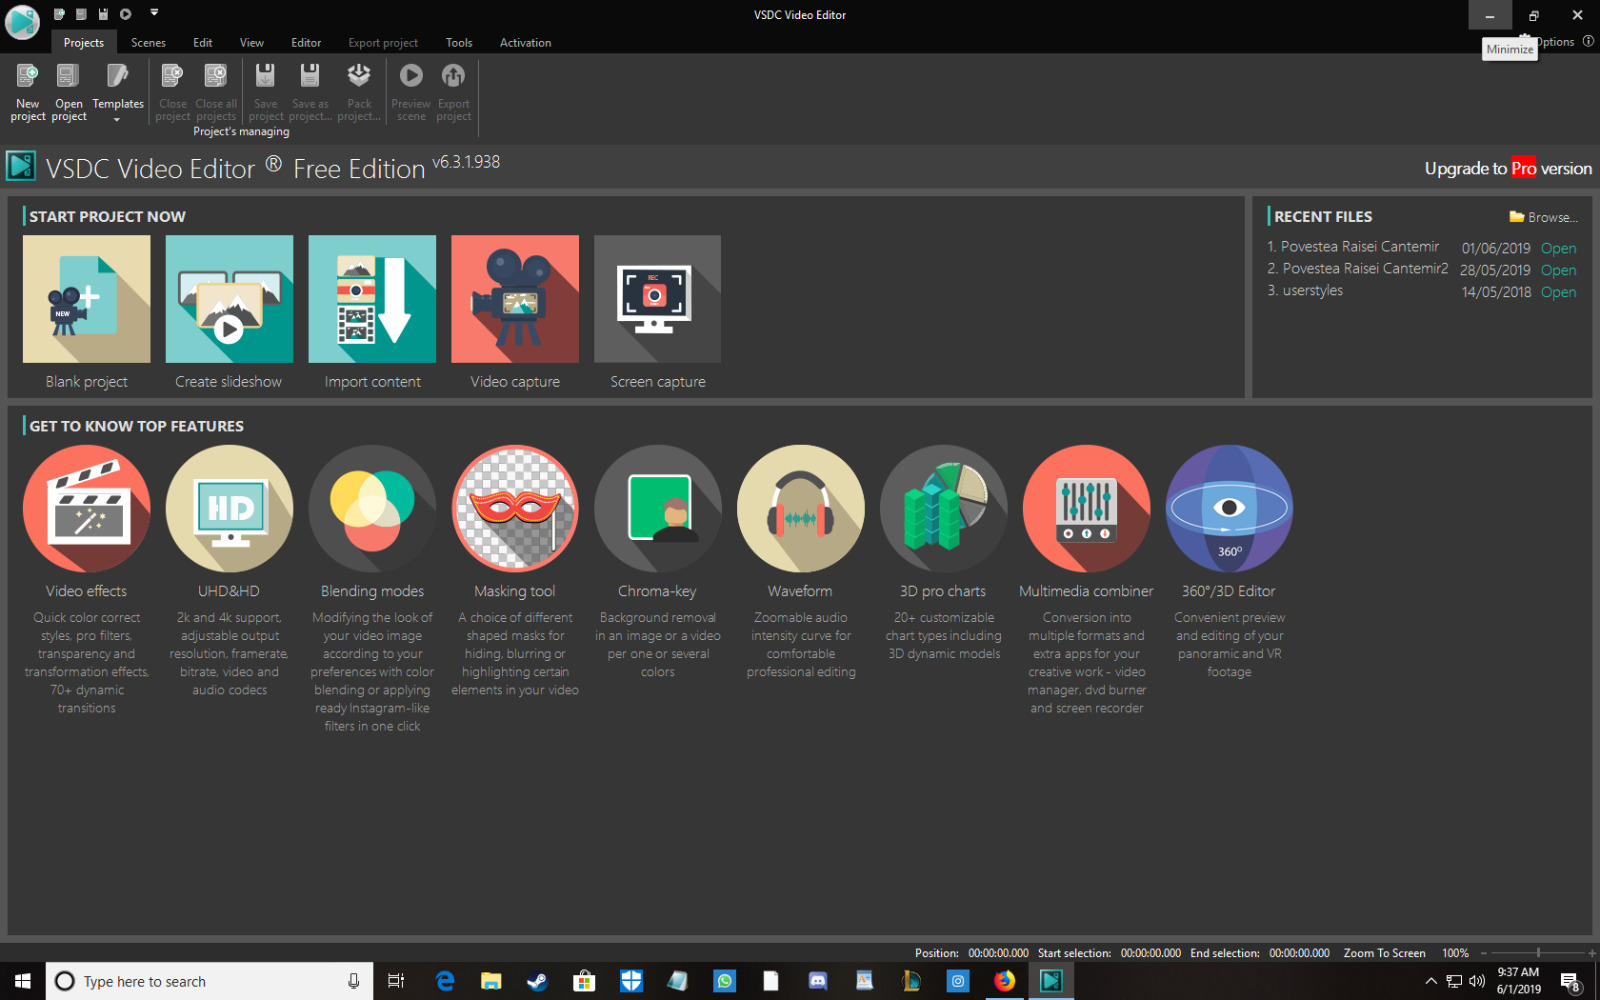Click Browse in Recent Files

[x=1543, y=217]
